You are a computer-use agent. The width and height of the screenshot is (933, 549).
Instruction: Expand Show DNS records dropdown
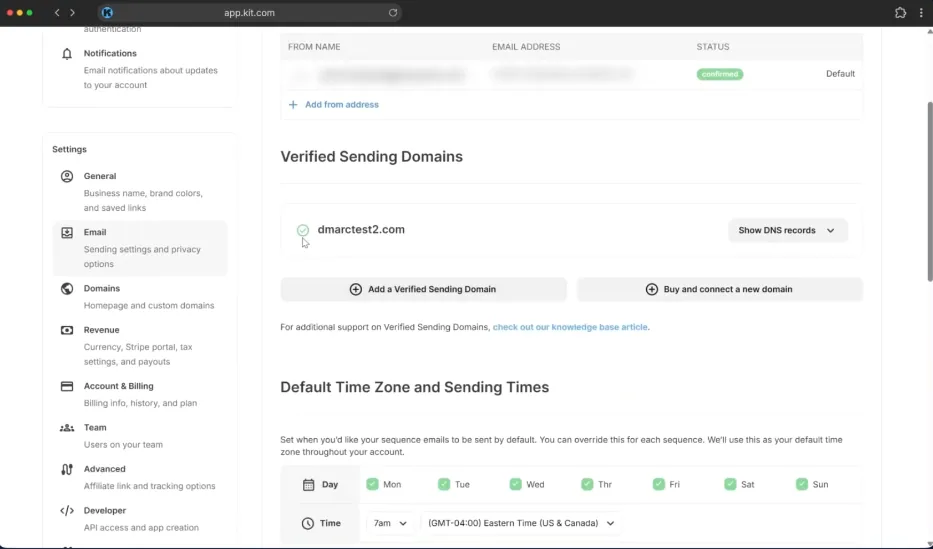787,230
